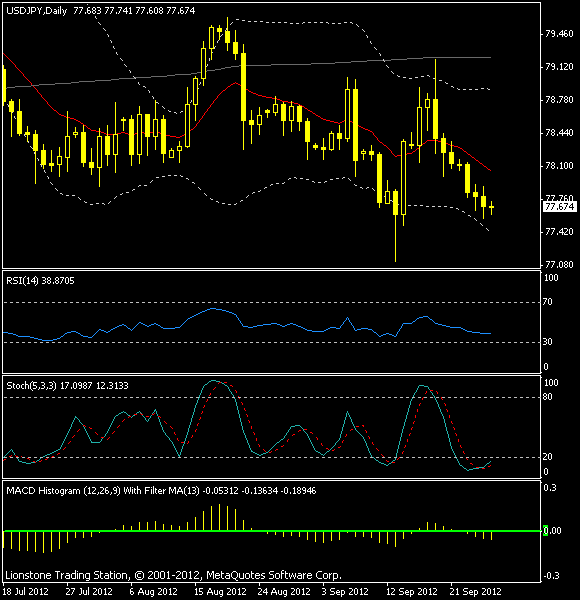Click the 27 Jul 2012 date marker

point(90,592)
